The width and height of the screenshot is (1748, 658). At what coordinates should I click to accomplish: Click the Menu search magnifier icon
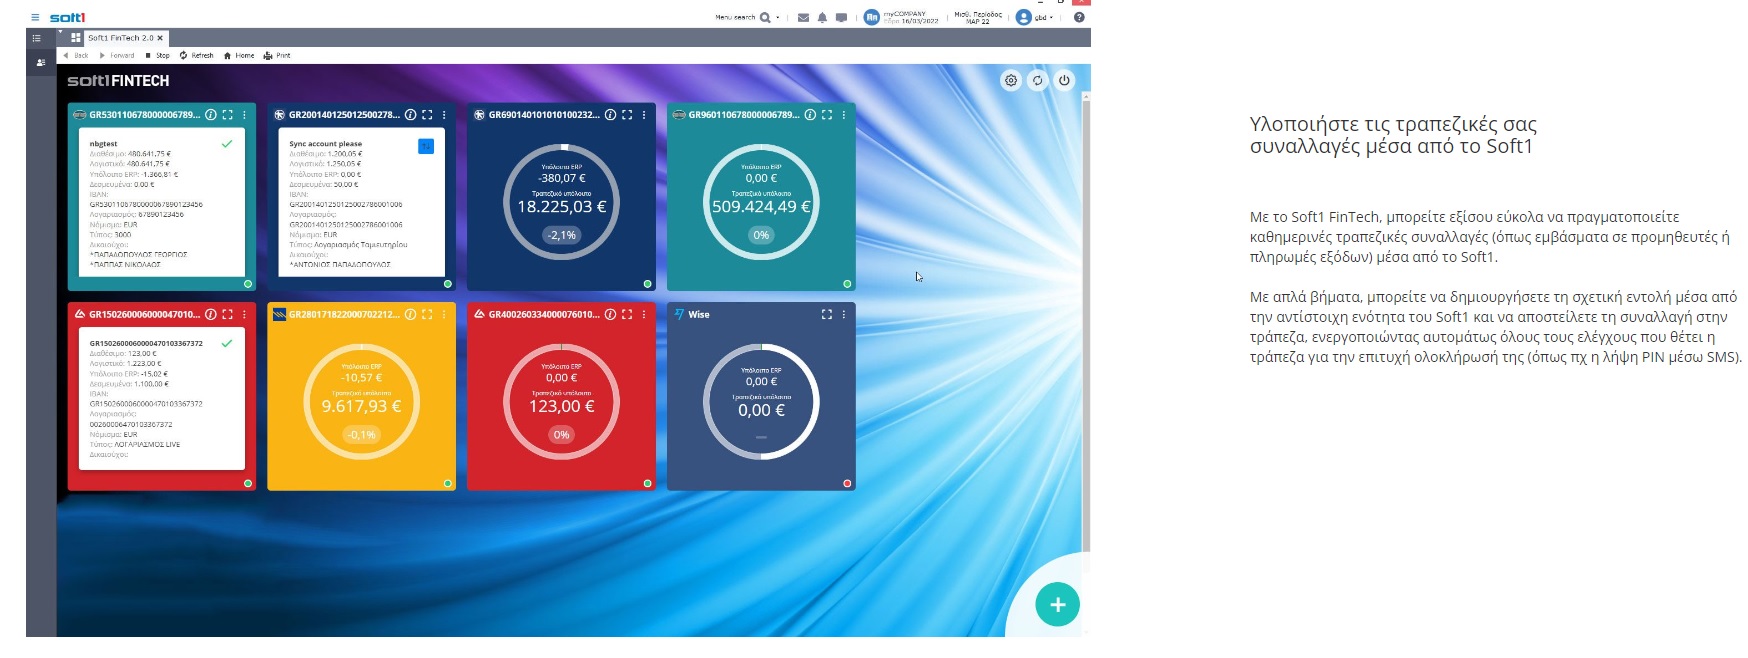coord(765,17)
